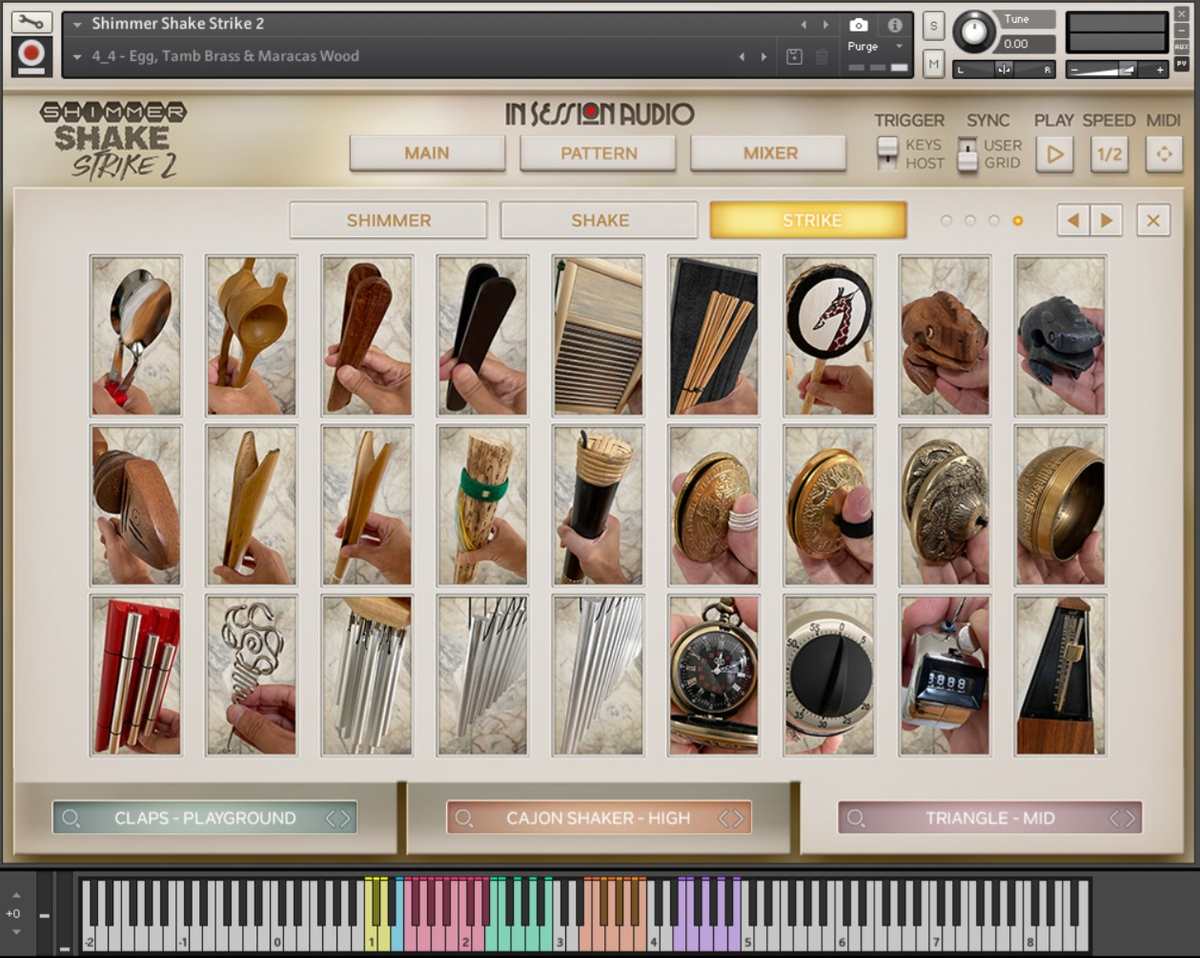Screen dimensions: 1200x958
Task: Click the PLAY triangle button
Action: tap(1054, 154)
